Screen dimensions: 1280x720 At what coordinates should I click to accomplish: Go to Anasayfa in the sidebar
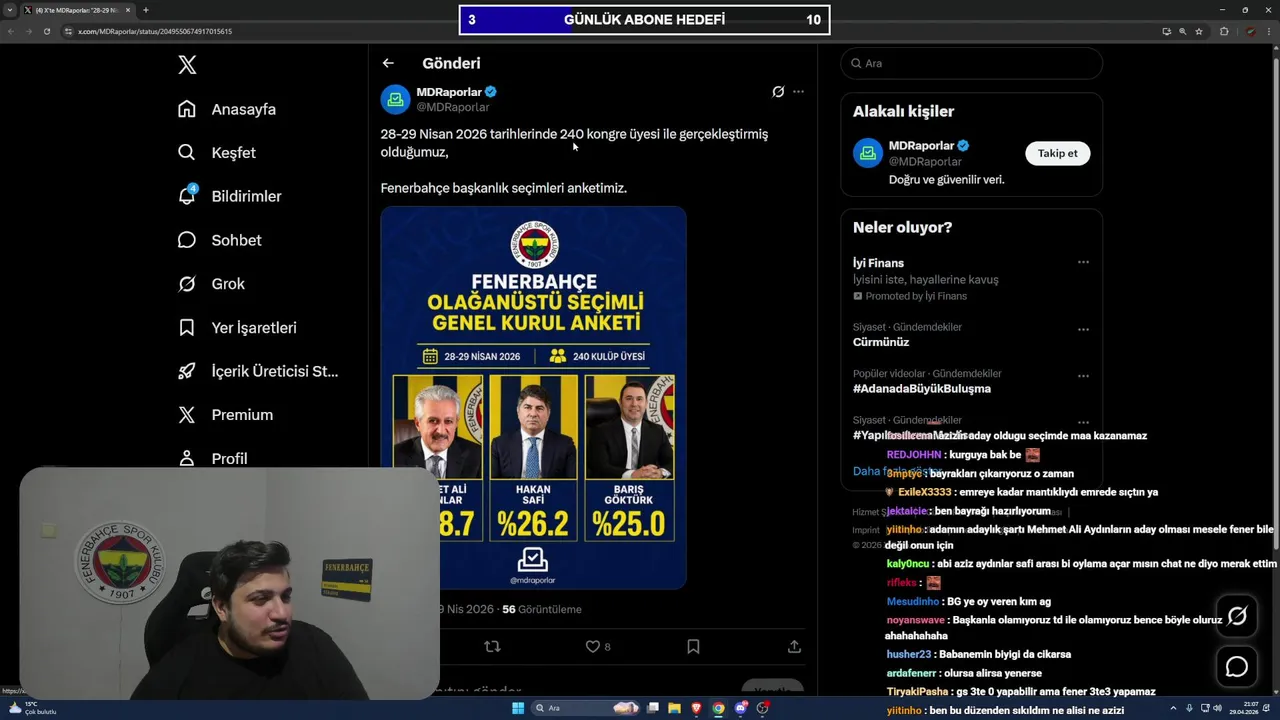227,109
